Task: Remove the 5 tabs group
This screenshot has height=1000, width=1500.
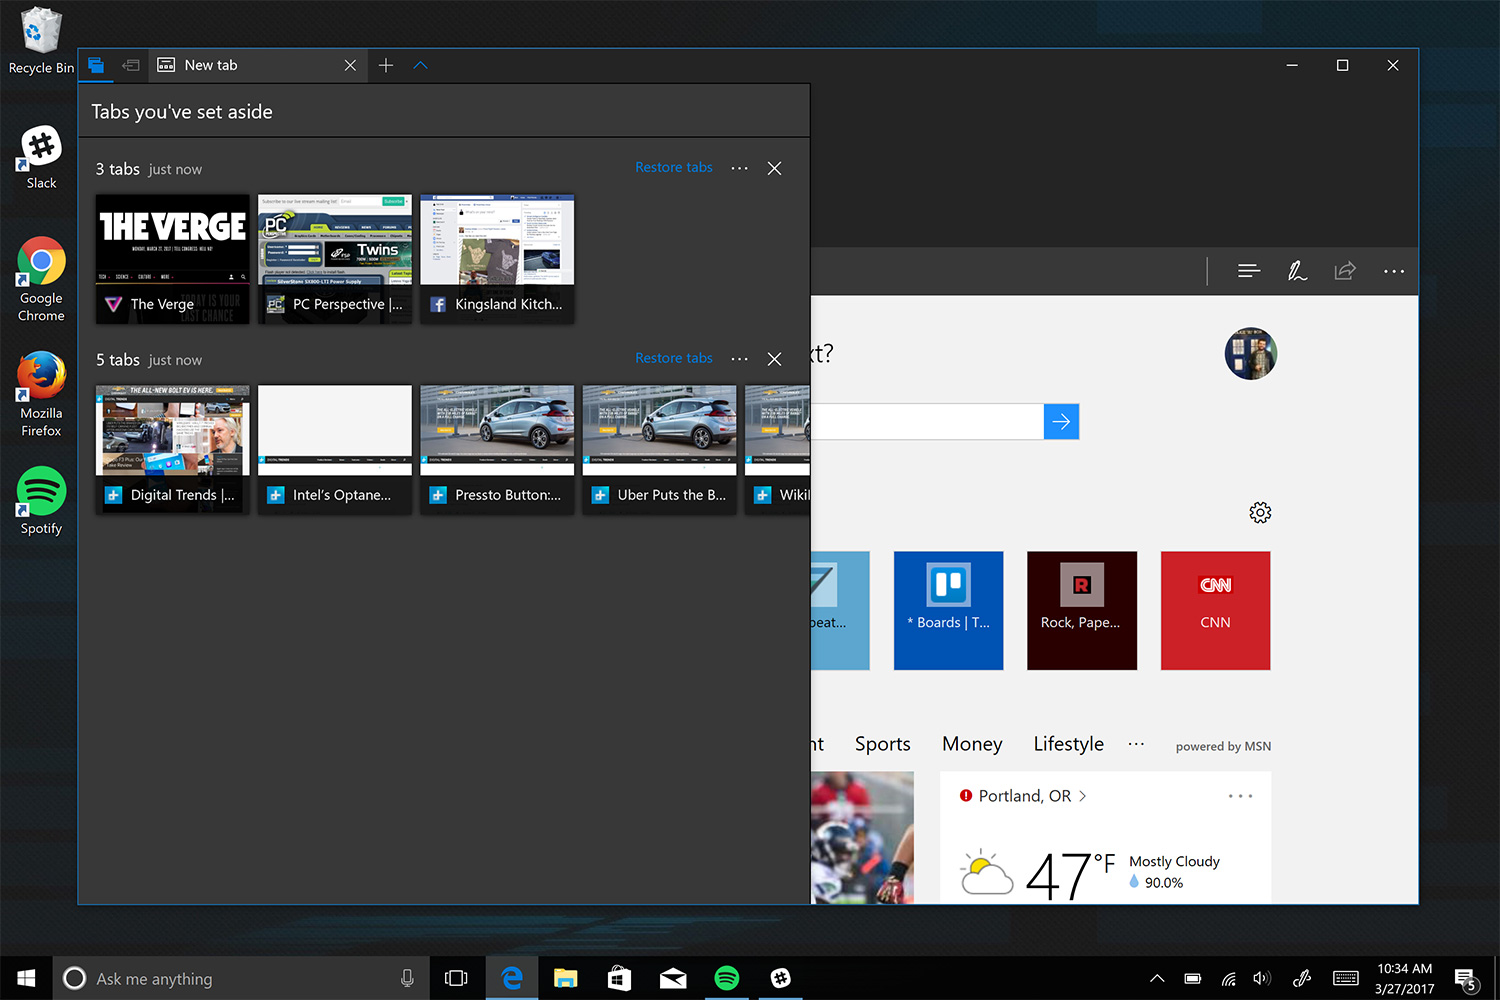Action: 774,359
